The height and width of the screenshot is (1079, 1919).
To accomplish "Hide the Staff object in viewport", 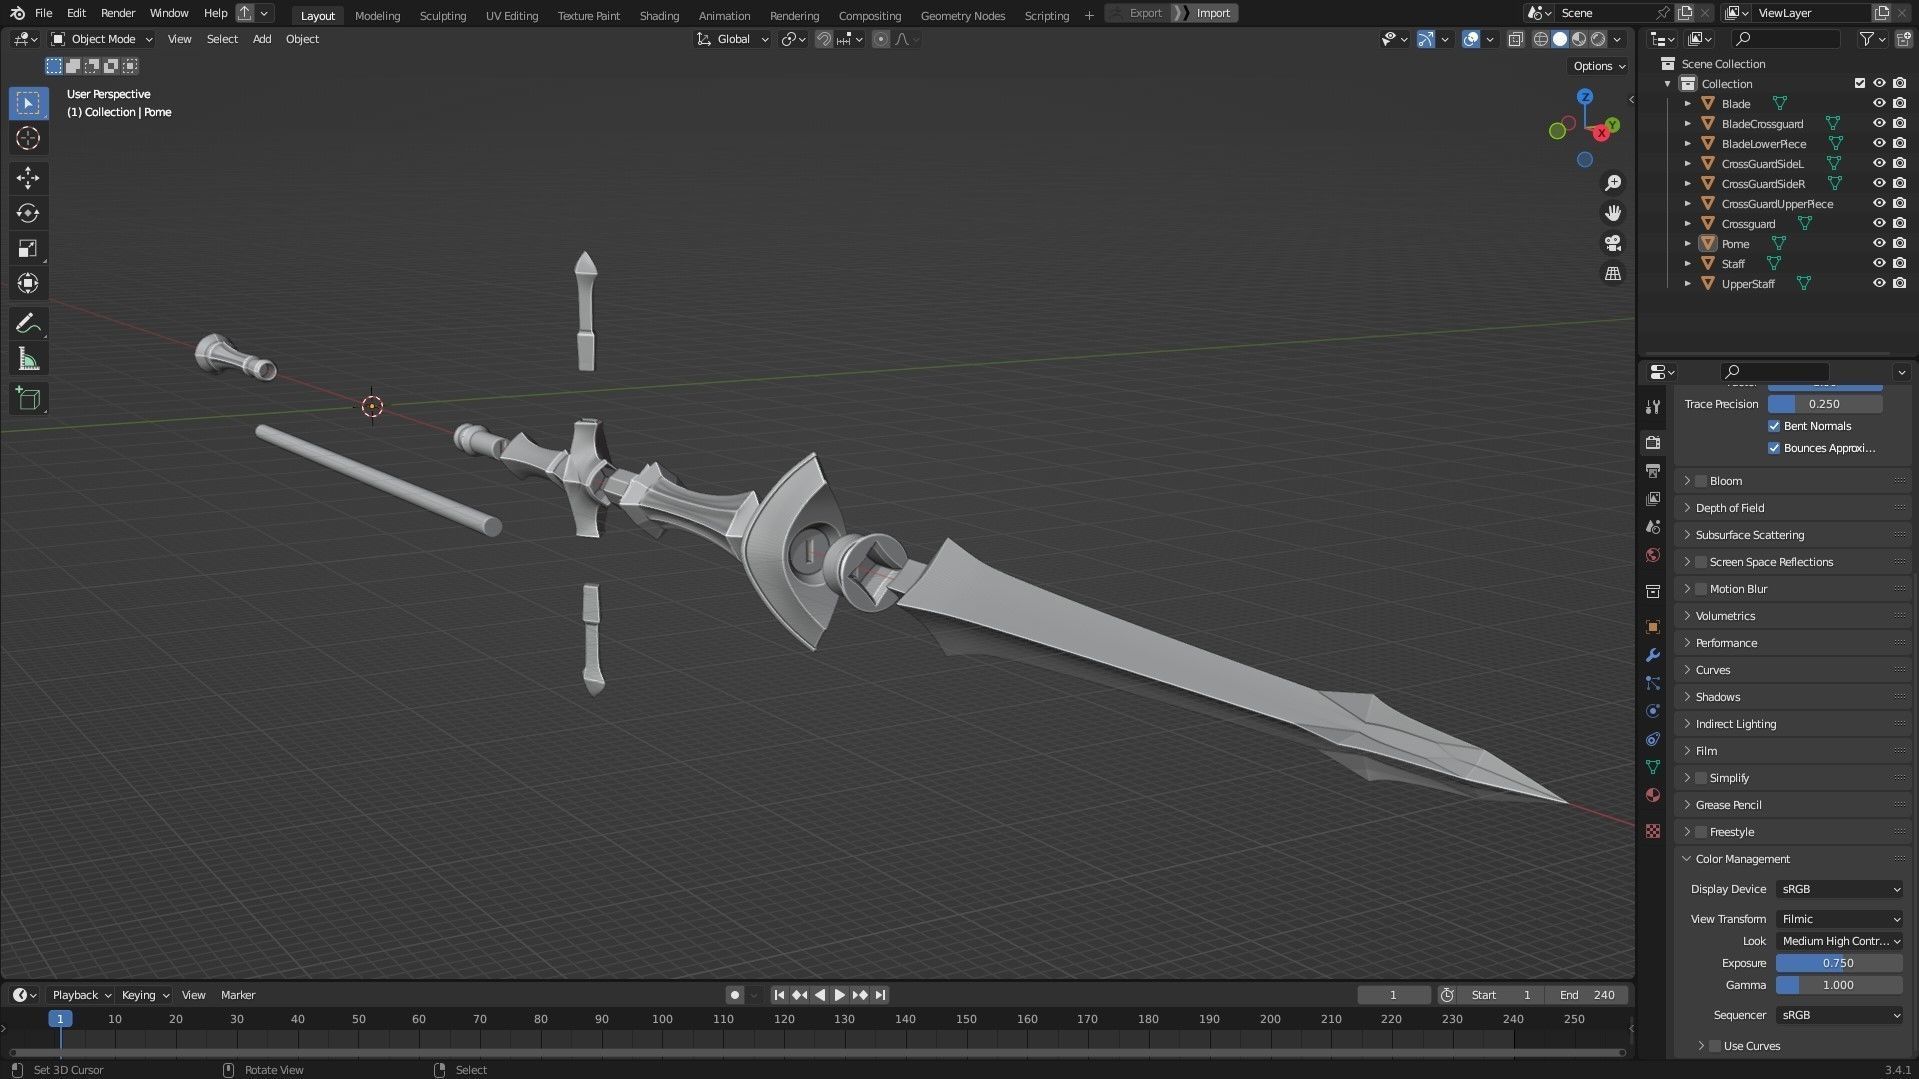I will click(1879, 263).
